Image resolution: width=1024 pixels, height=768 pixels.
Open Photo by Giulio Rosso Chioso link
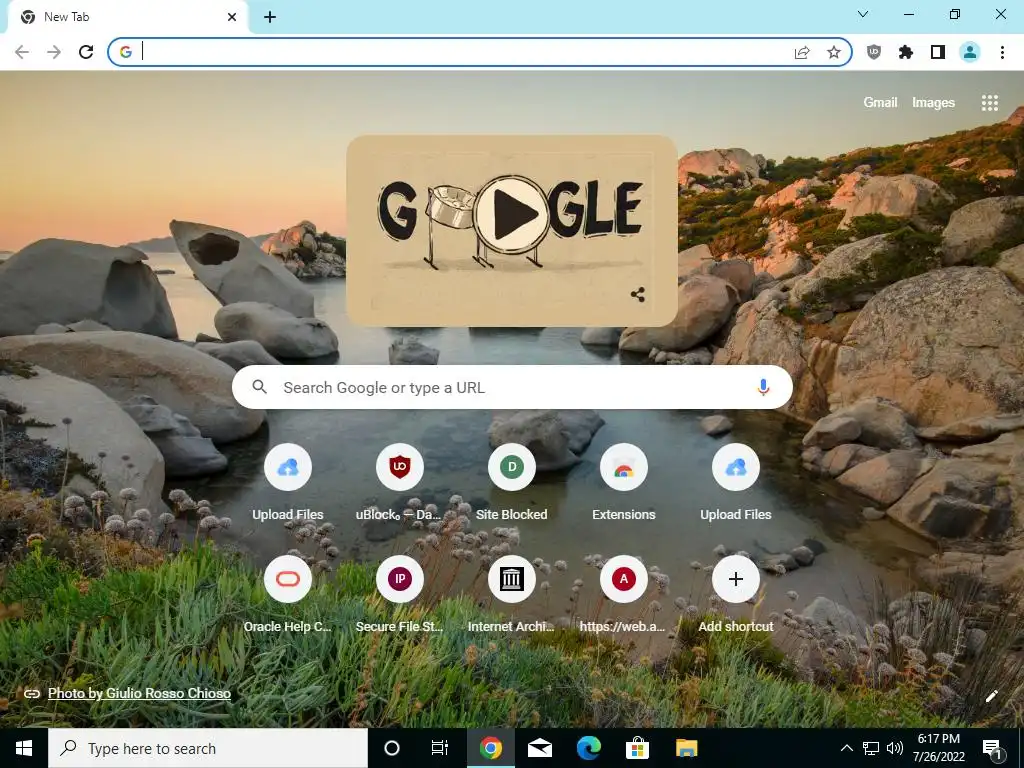pos(139,694)
